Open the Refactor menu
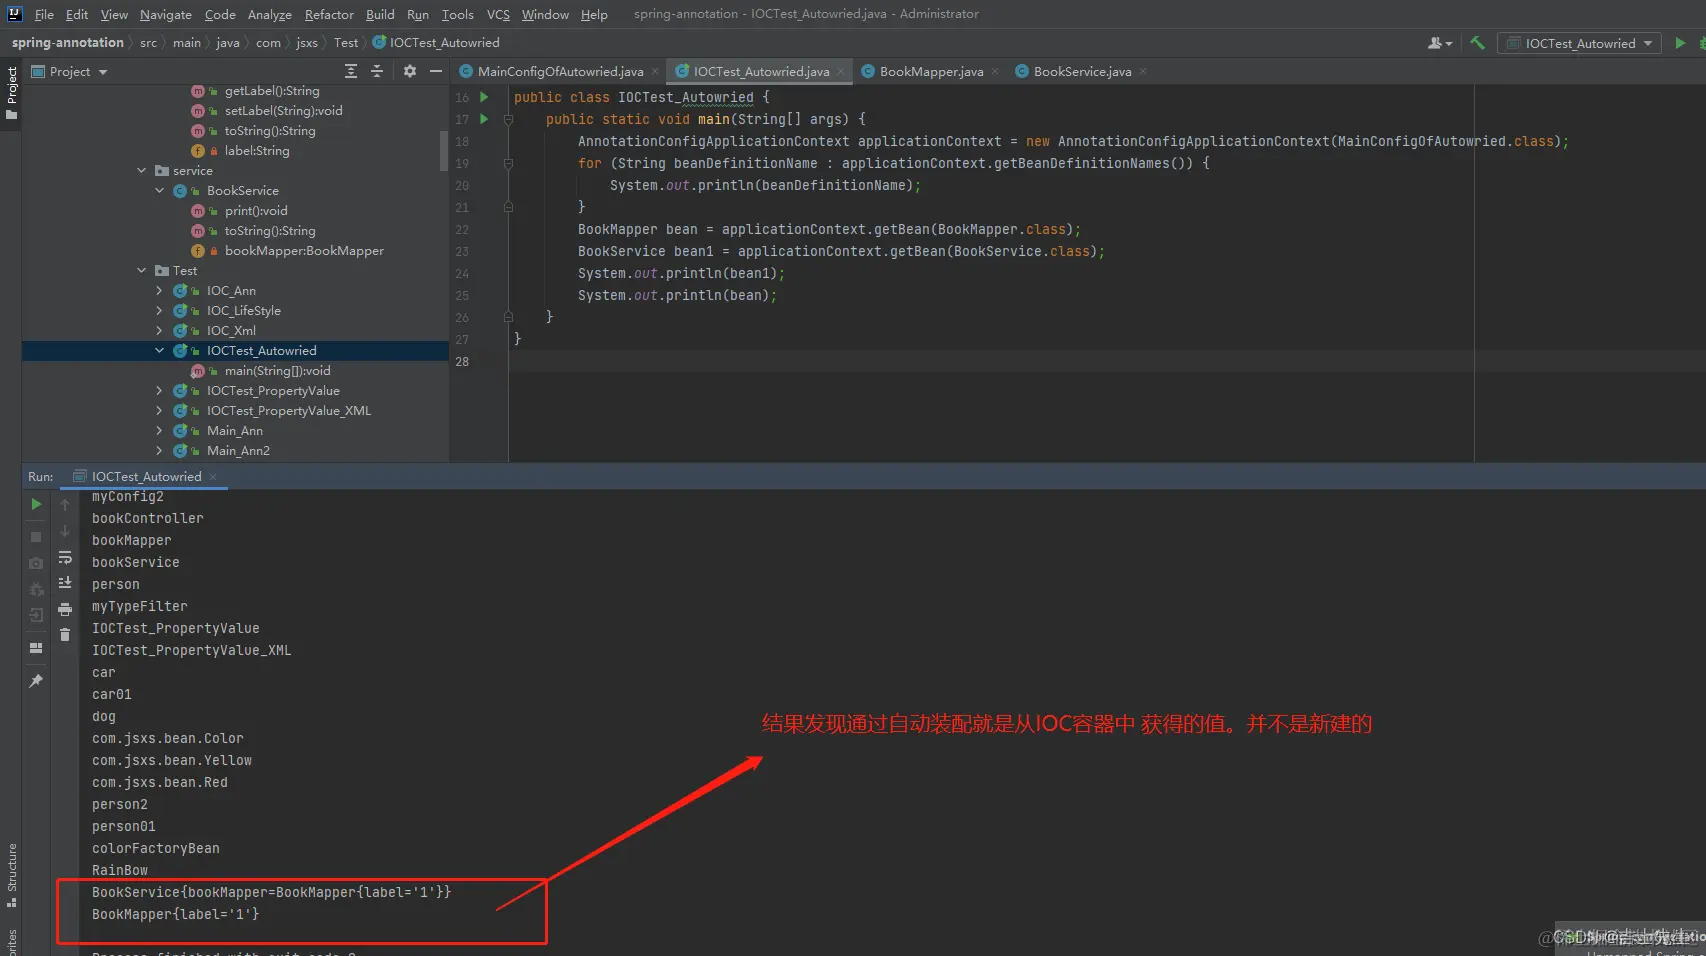The height and width of the screenshot is (956, 1706). coord(329,14)
